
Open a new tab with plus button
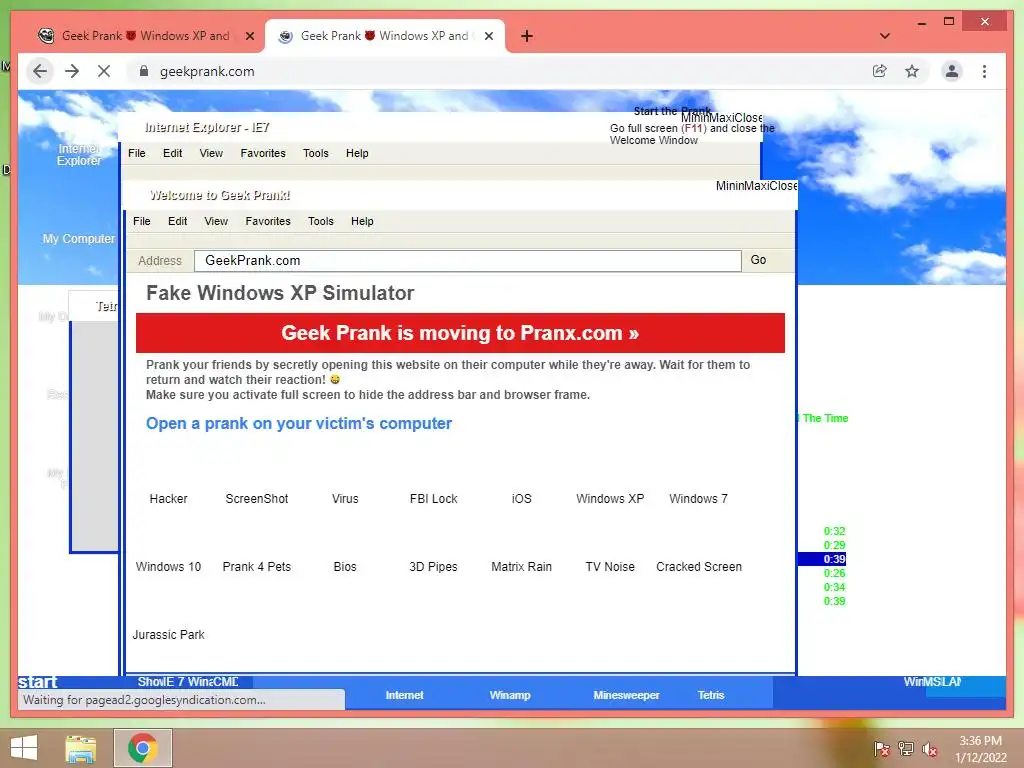click(527, 36)
